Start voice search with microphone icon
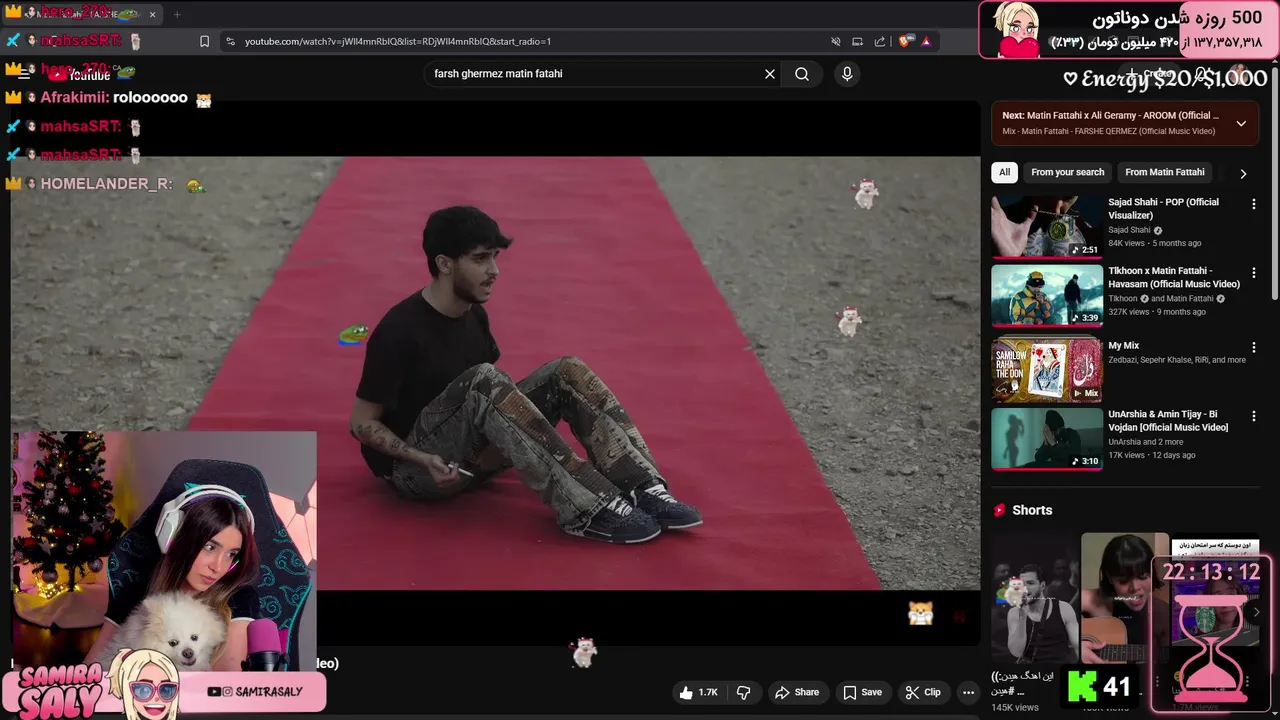This screenshot has width=1280, height=720. pos(847,74)
